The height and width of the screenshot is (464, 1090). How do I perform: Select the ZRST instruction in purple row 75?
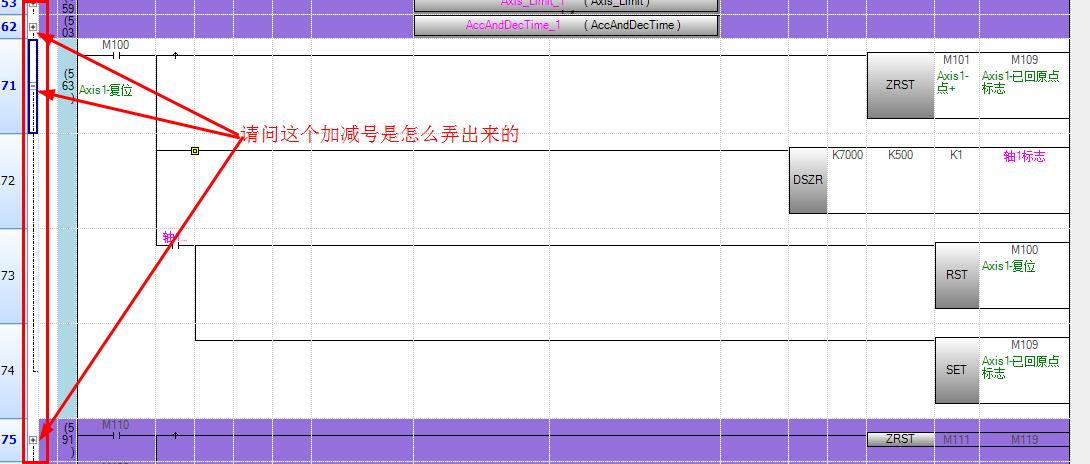coord(899,439)
